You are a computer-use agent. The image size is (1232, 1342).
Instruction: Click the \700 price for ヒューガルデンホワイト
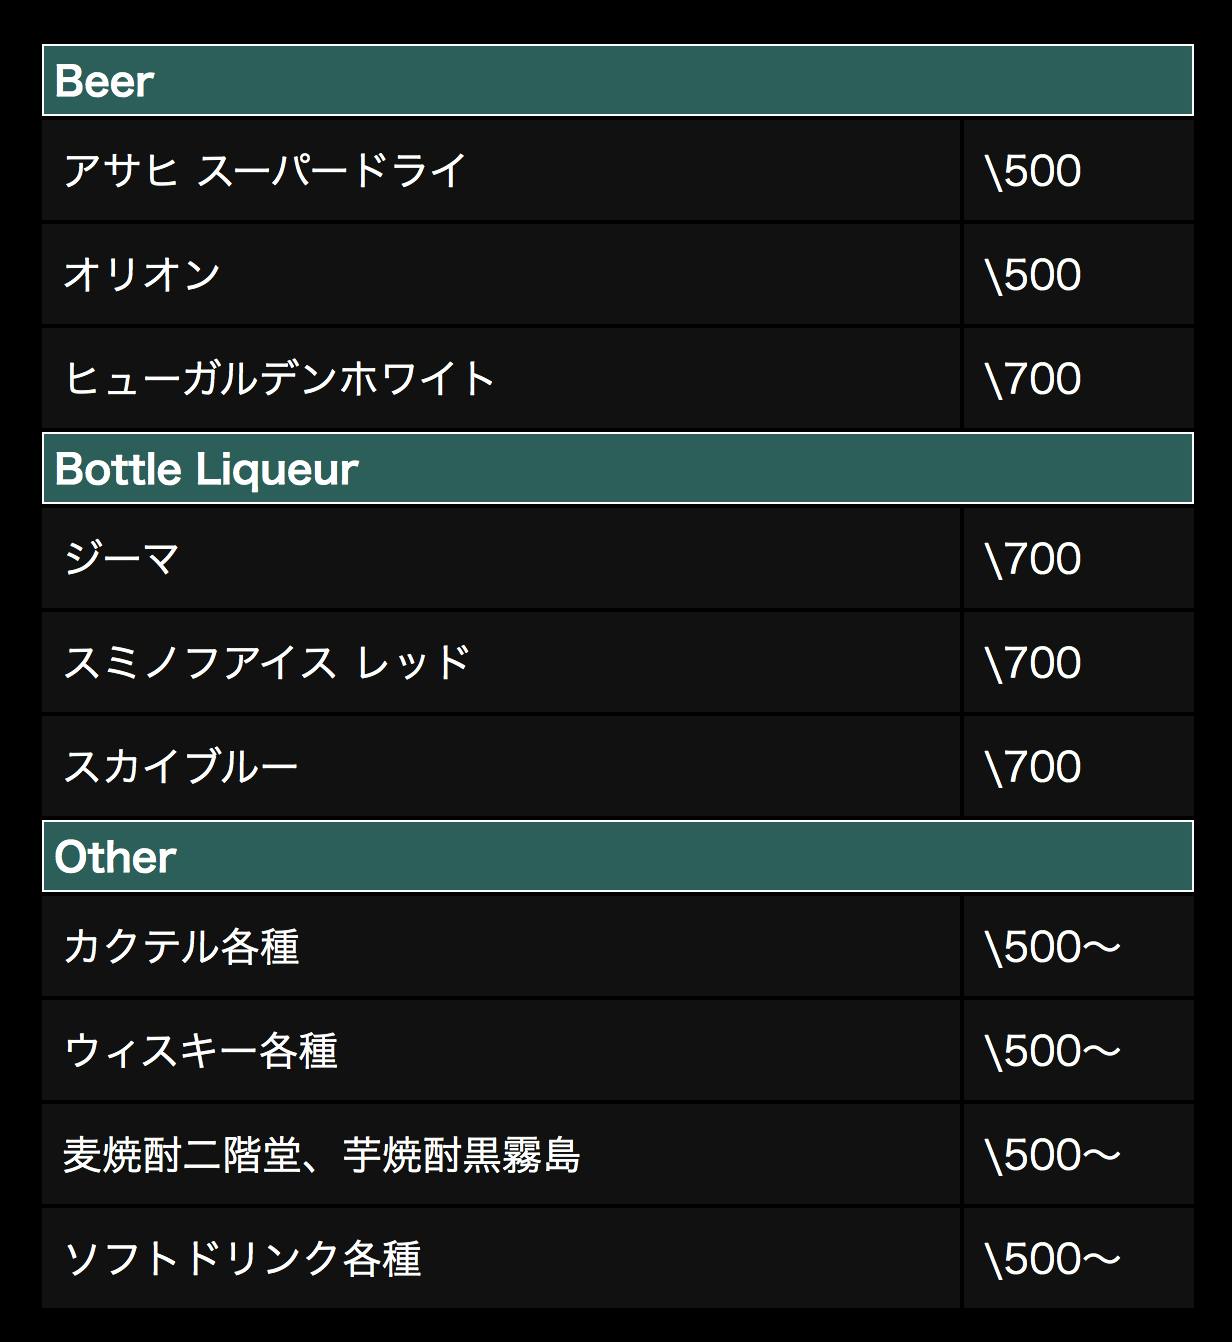pos(1033,379)
